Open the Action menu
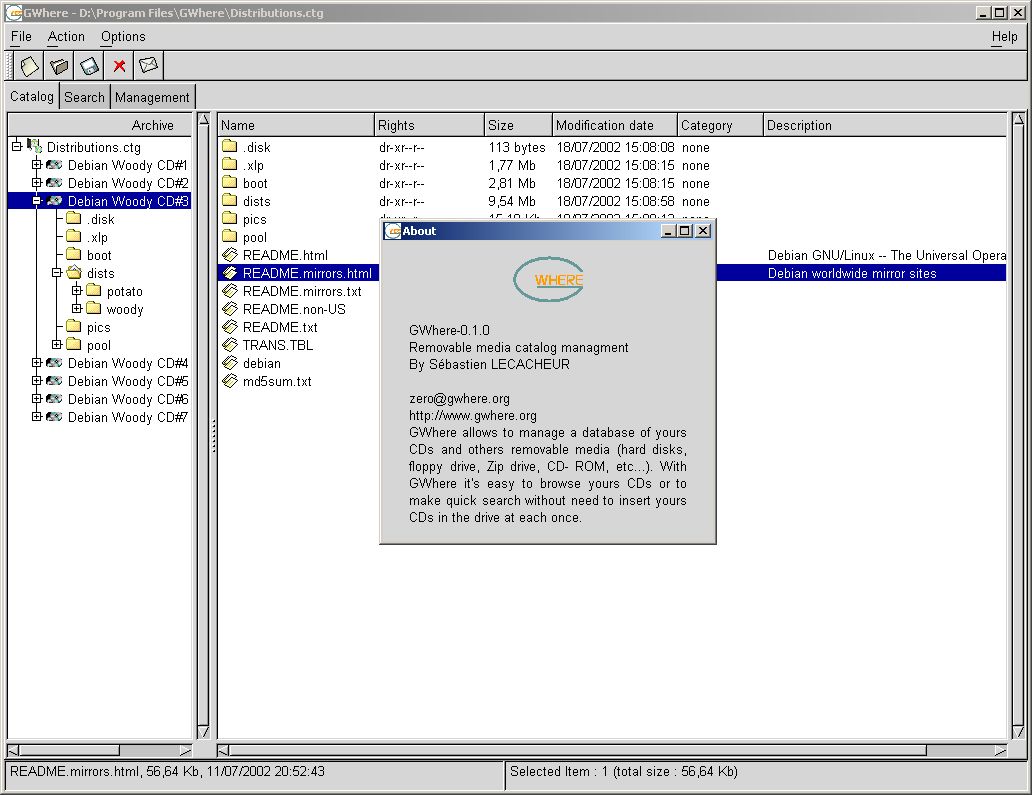The image size is (1032, 795). (66, 37)
